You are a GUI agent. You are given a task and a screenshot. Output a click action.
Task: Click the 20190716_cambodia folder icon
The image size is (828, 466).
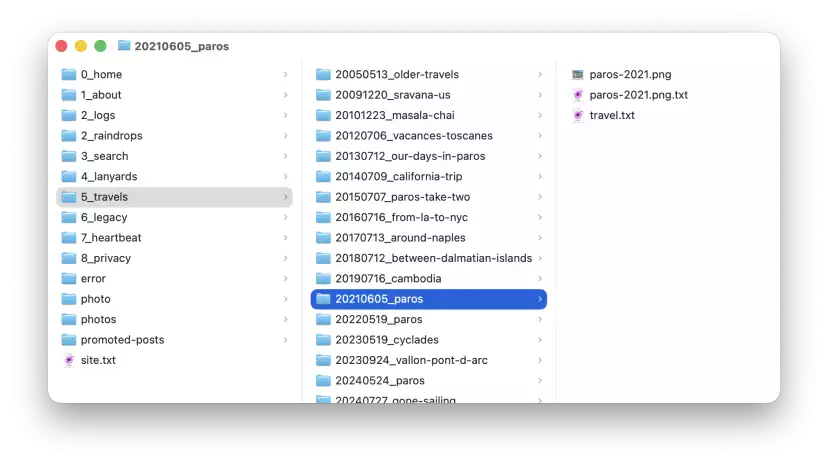323,278
